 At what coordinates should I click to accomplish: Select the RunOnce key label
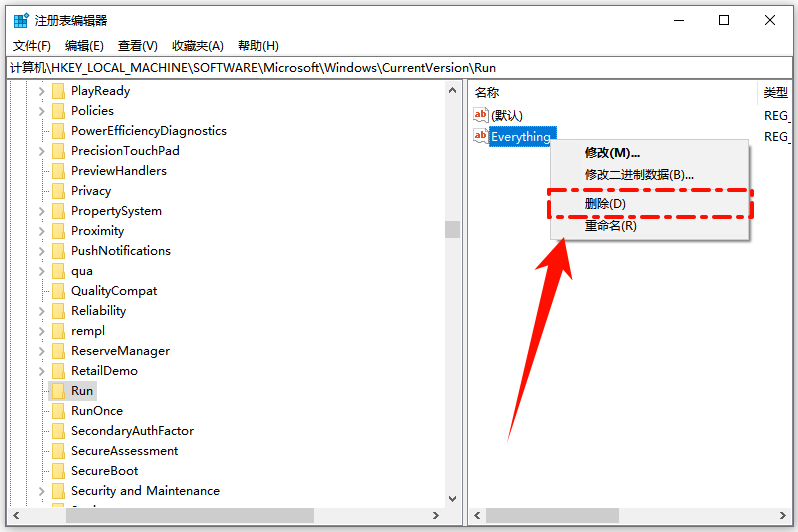click(x=97, y=411)
